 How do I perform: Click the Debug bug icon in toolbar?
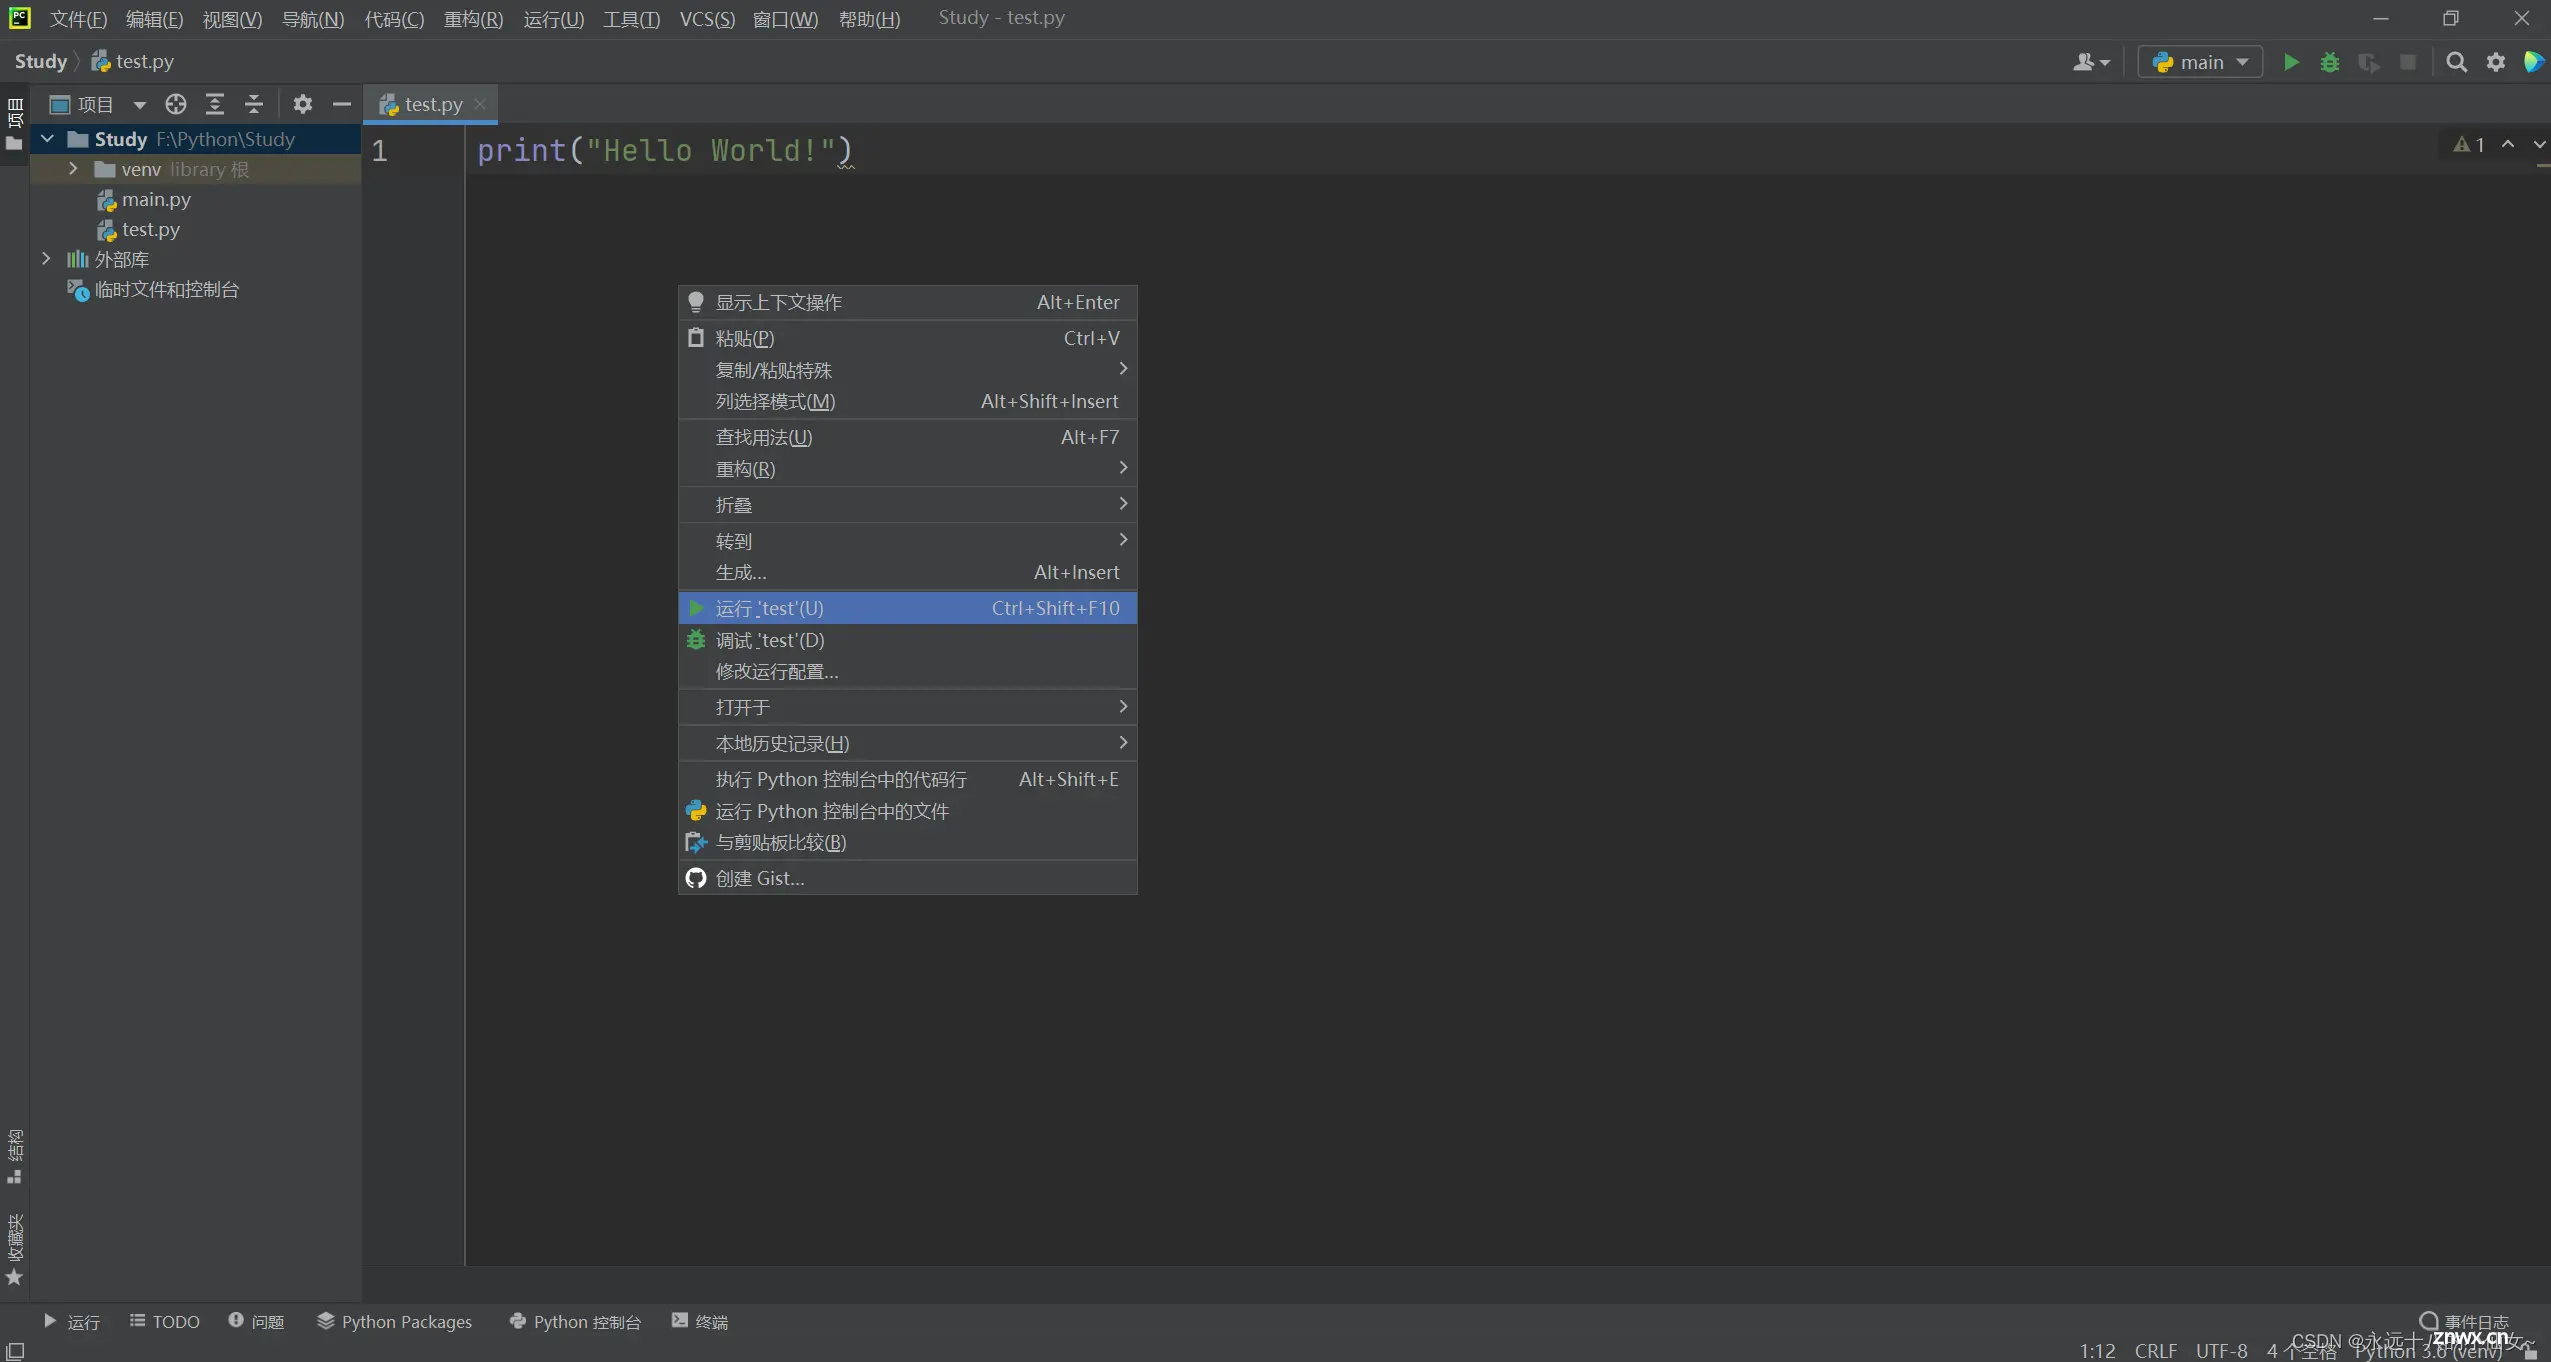tap(2330, 62)
